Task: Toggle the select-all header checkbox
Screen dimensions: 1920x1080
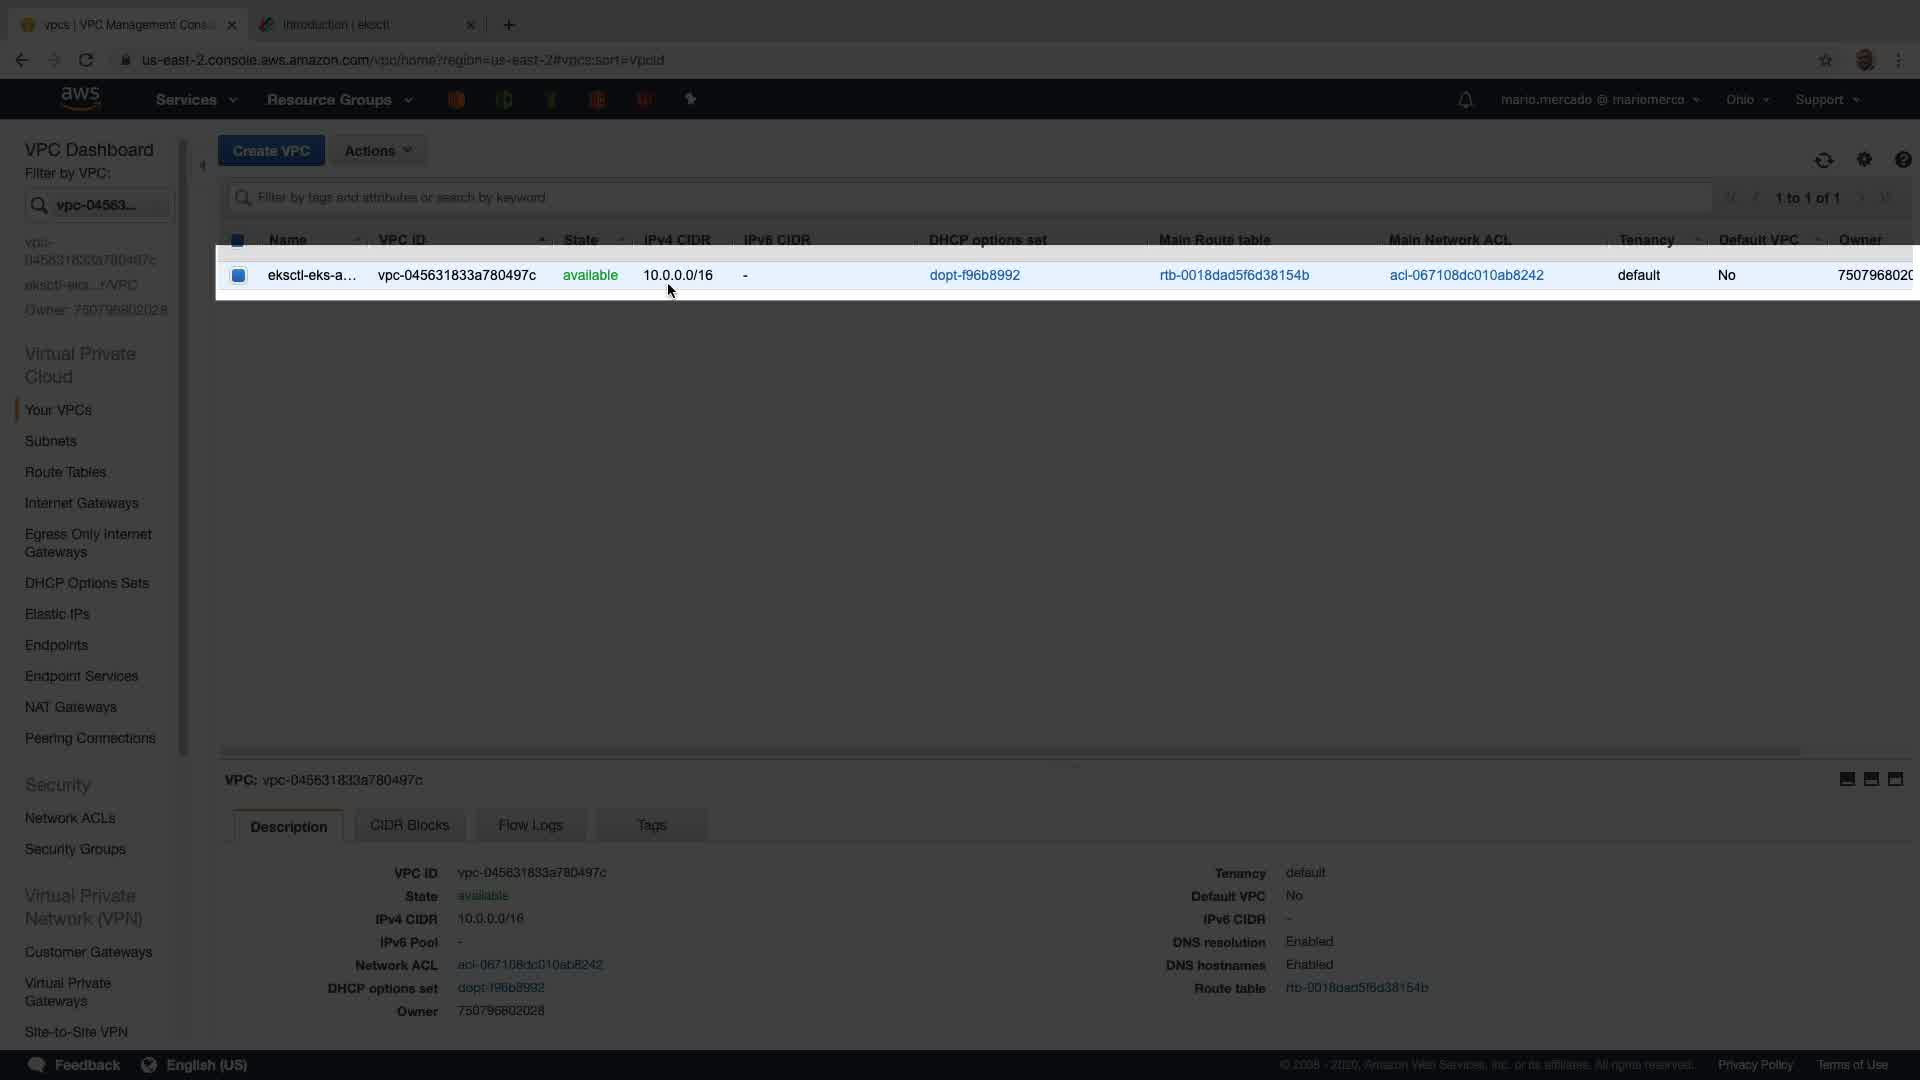Action: (238, 240)
